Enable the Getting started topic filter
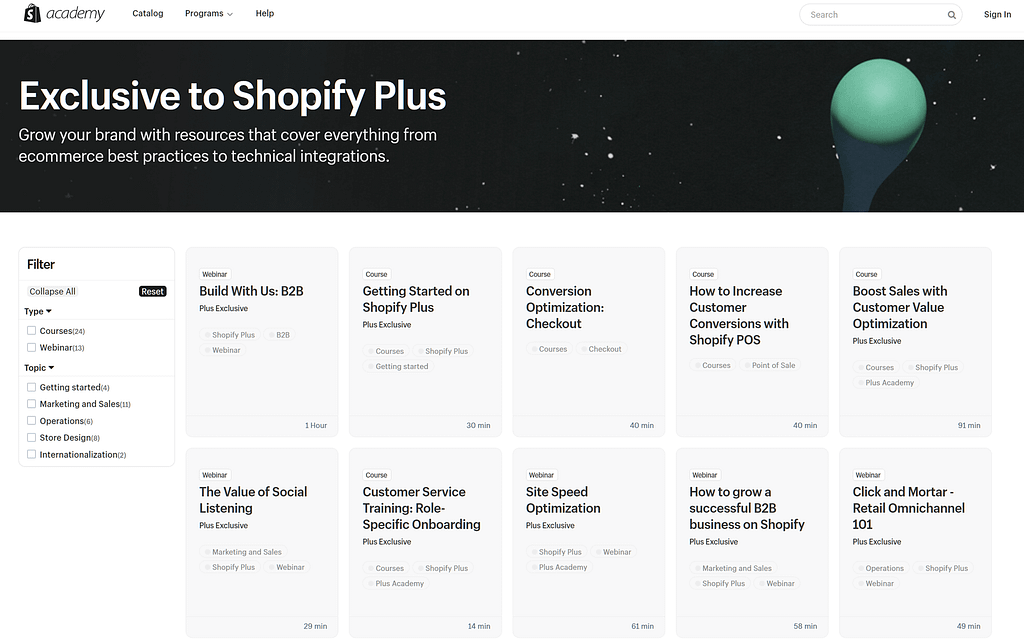Image resolution: width=1024 pixels, height=644 pixels. click(x=29, y=387)
